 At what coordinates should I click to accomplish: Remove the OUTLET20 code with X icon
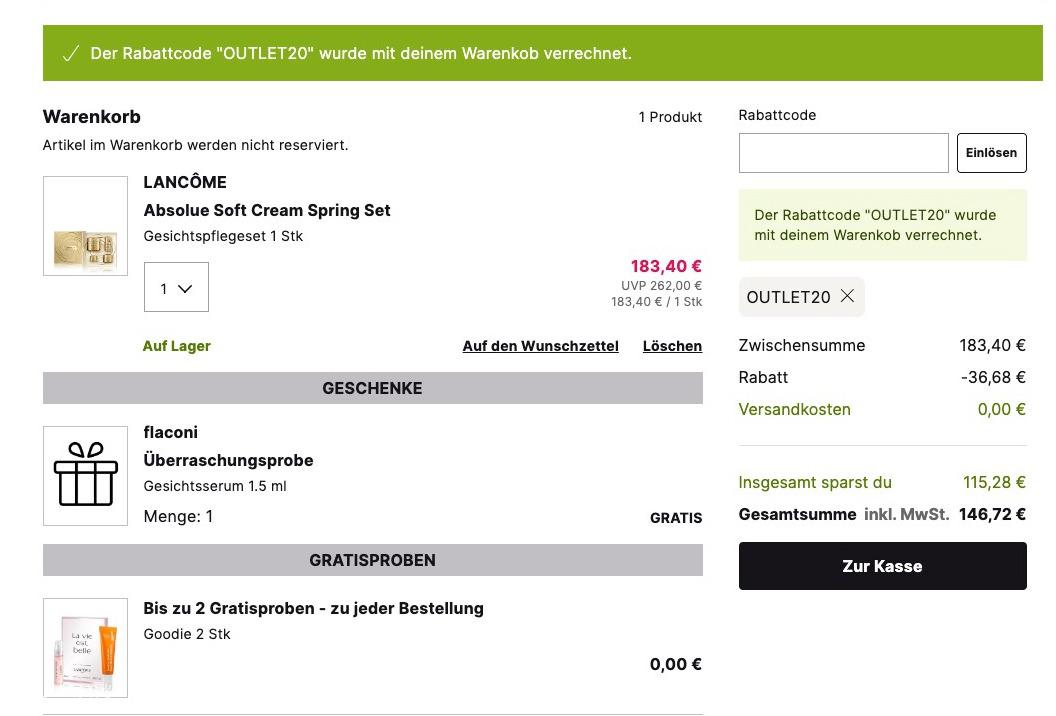pos(847,296)
